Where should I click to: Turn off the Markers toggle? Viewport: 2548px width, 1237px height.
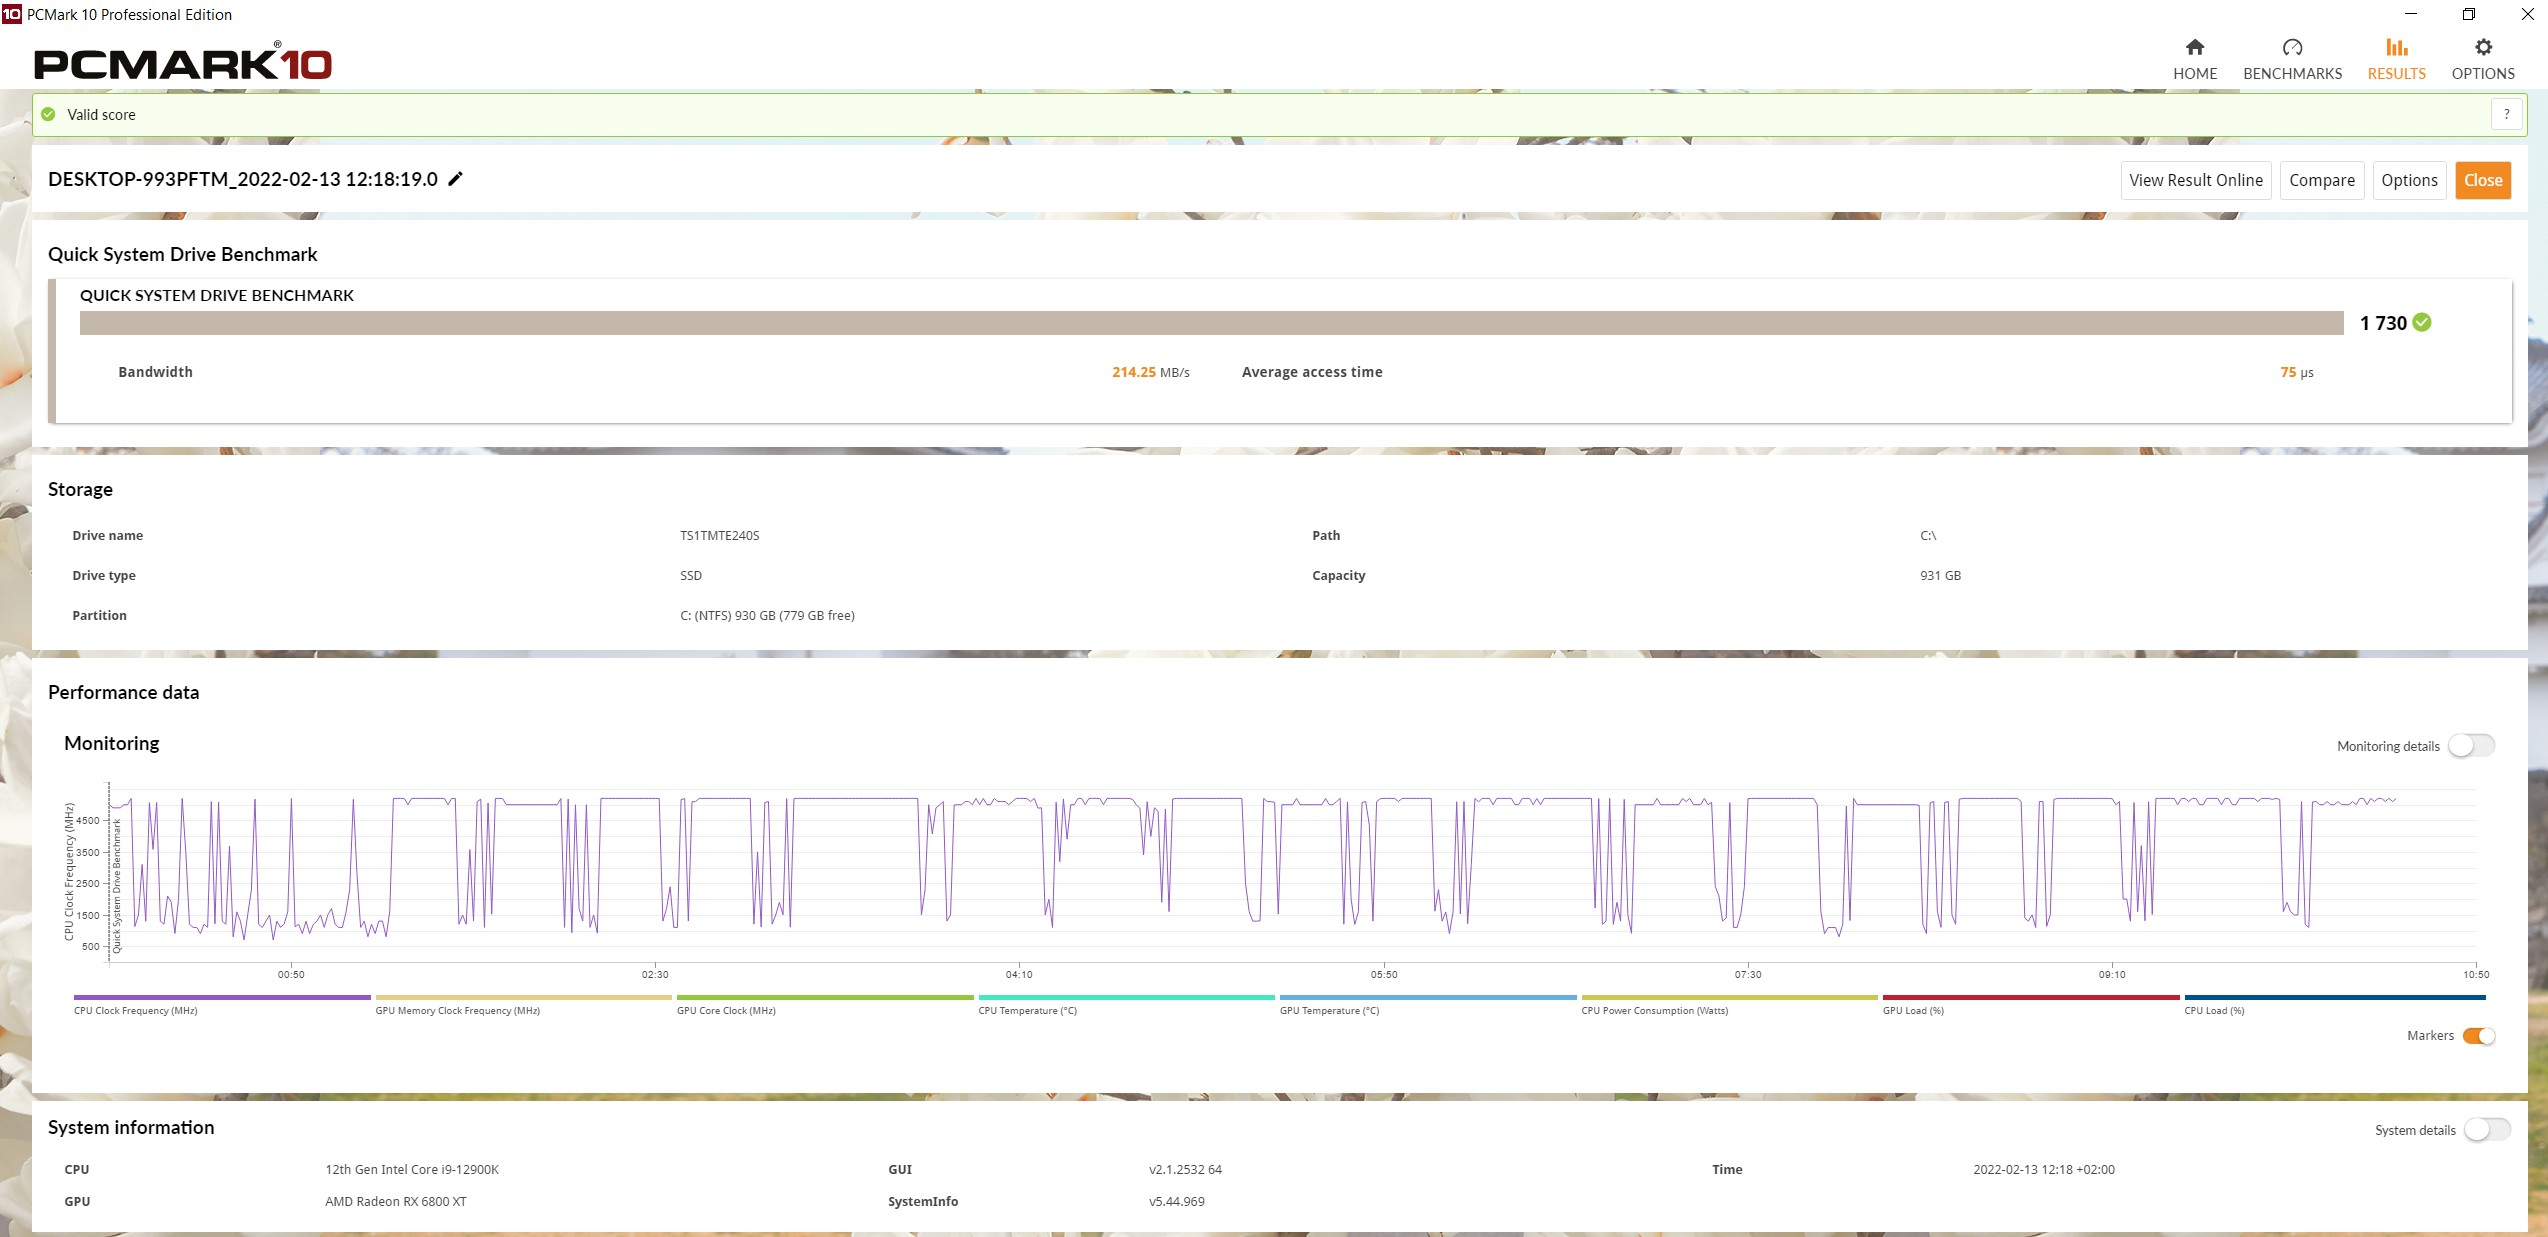[x=2478, y=1036]
